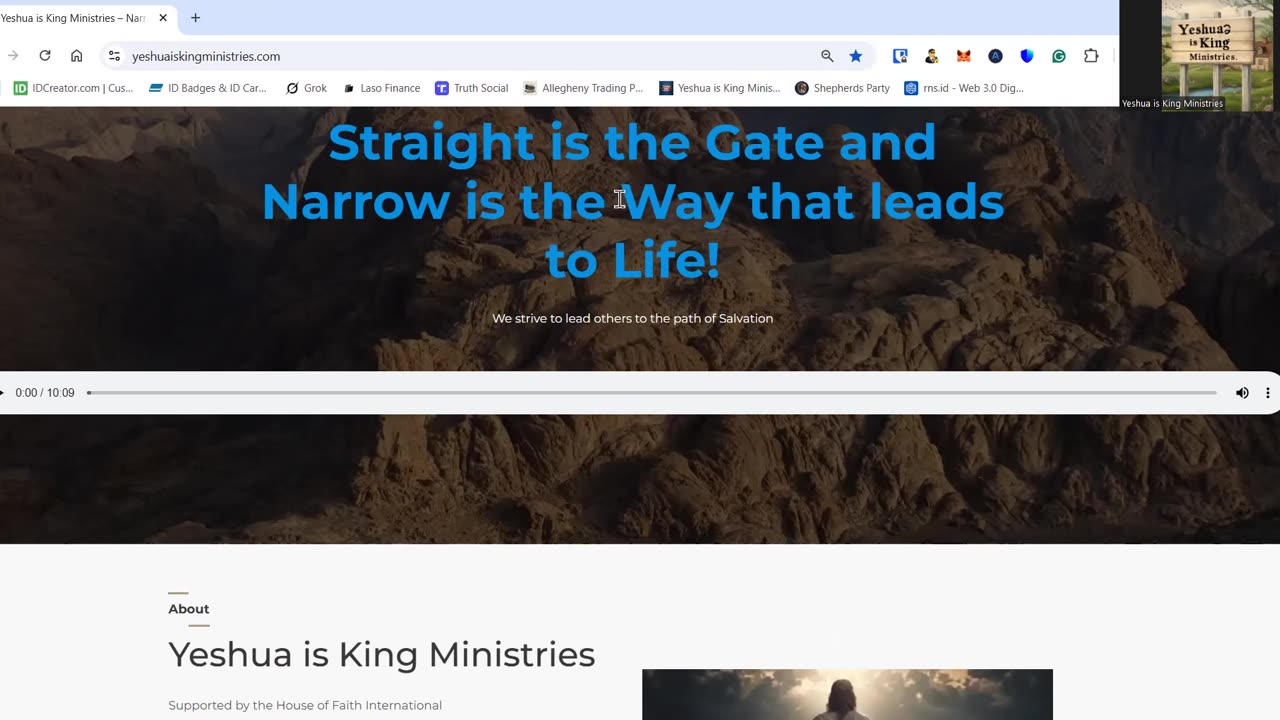Open the Extensions puzzle-piece menu
The height and width of the screenshot is (720, 1280).
1091,56
